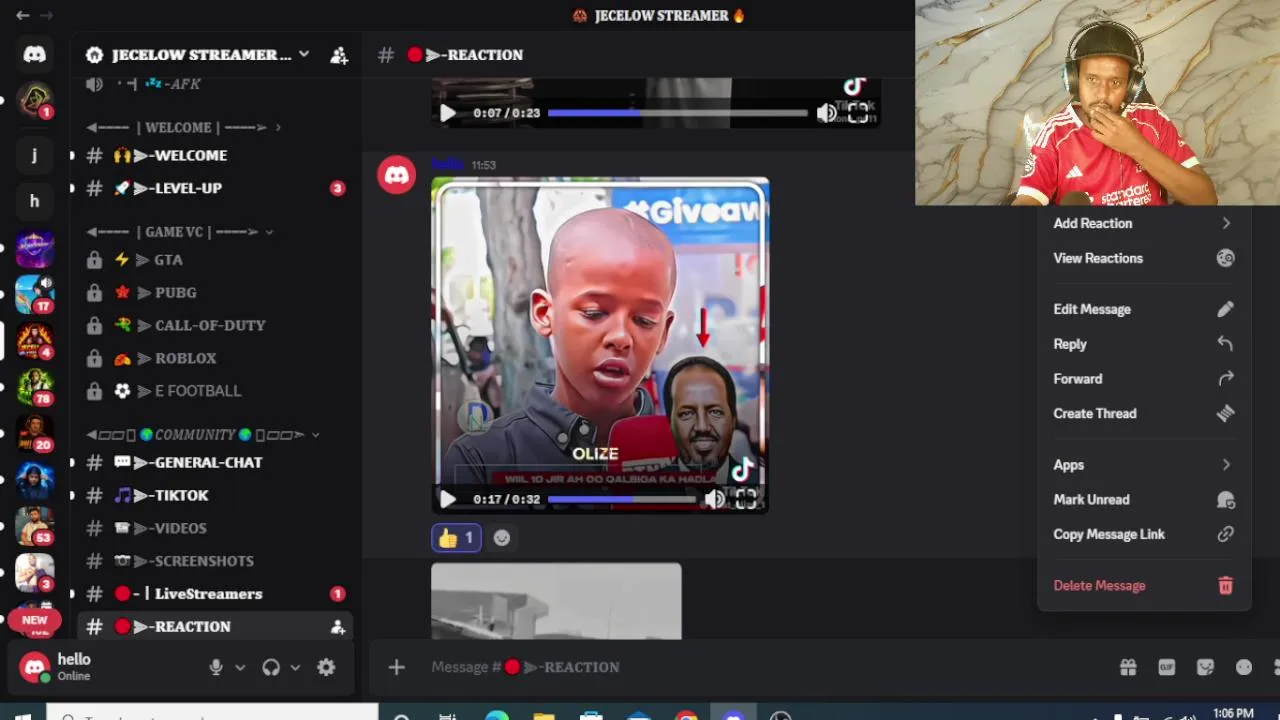Select Mark Unread option

tap(1144, 500)
